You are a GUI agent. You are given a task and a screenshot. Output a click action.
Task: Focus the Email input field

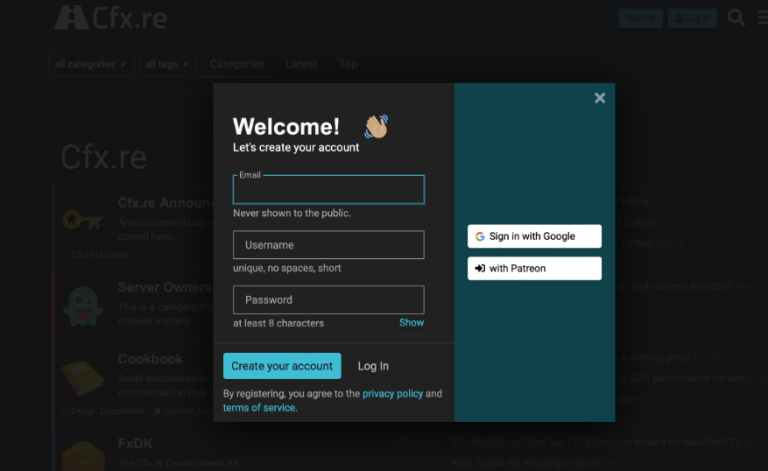tap(328, 192)
